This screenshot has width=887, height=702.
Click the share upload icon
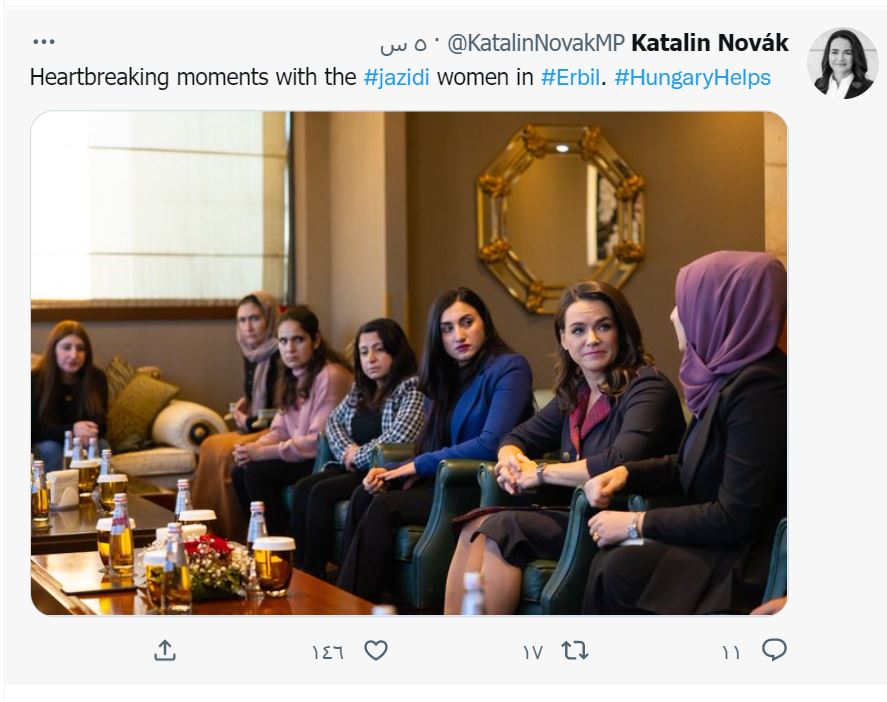[x=165, y=651]
